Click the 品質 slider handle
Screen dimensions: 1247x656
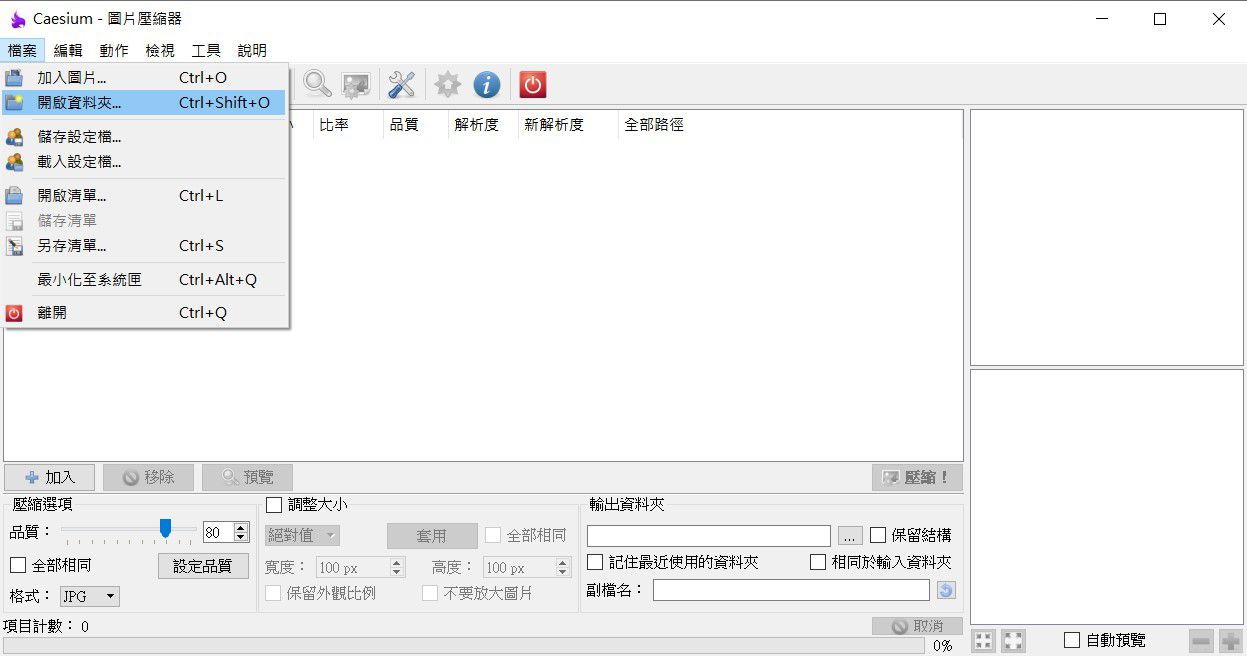point(165,527)
